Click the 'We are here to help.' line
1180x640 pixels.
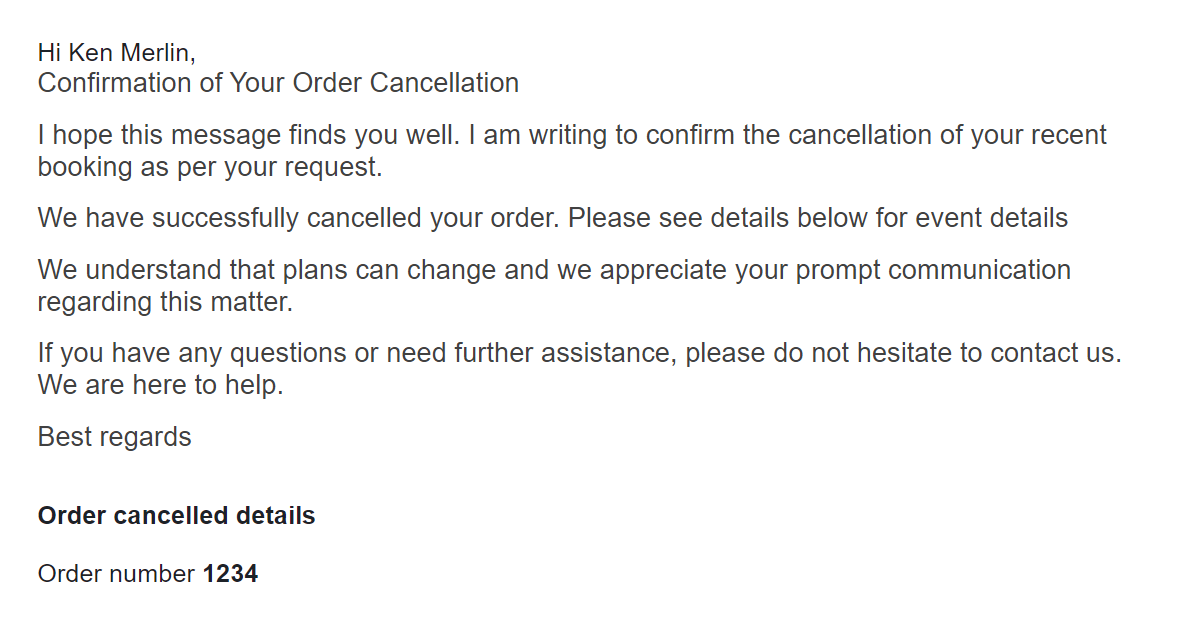[x=160, y=385]
